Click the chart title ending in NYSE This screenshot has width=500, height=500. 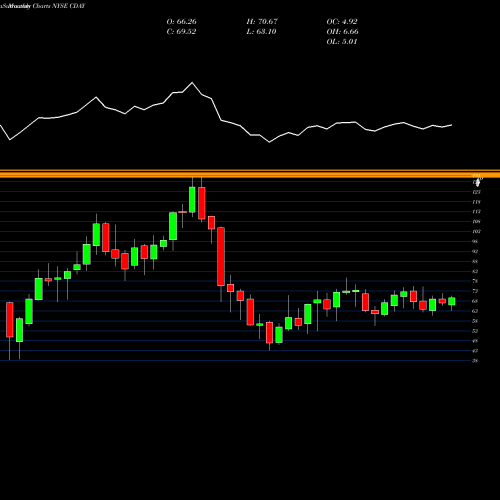coord(43,6)
